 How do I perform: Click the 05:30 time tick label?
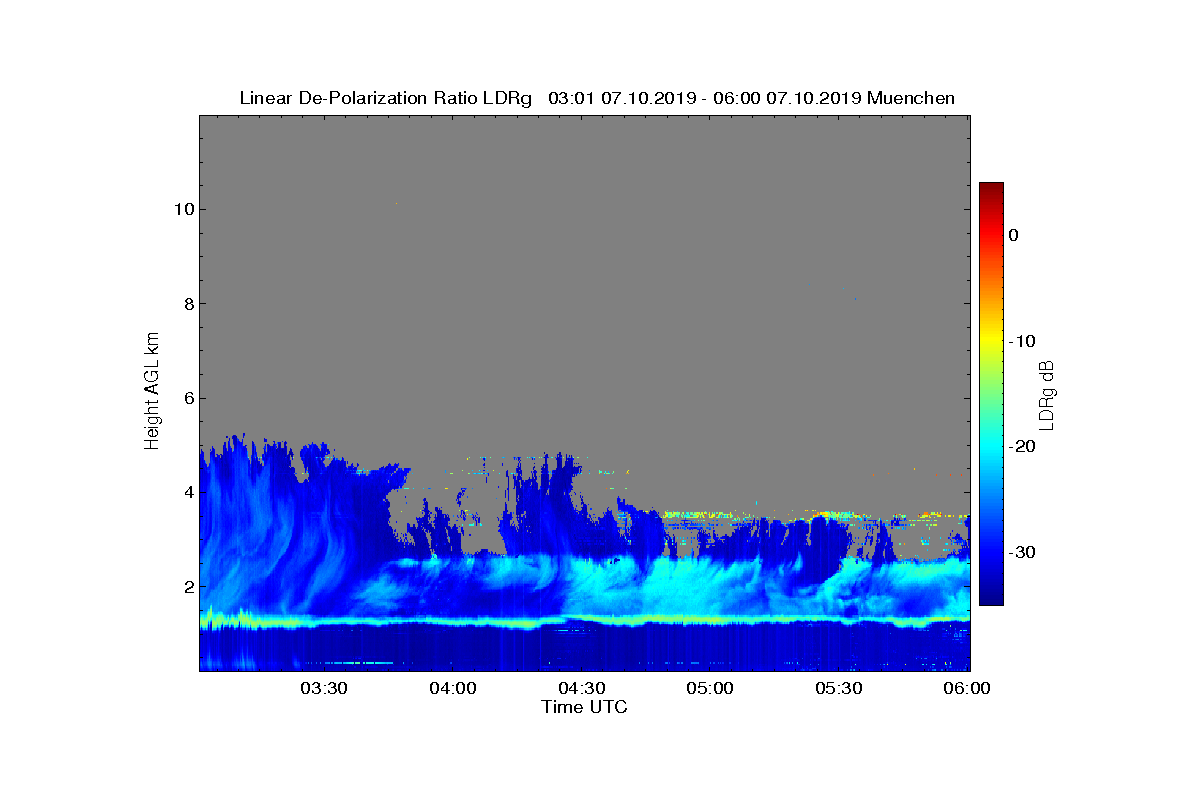click(839, 688)
